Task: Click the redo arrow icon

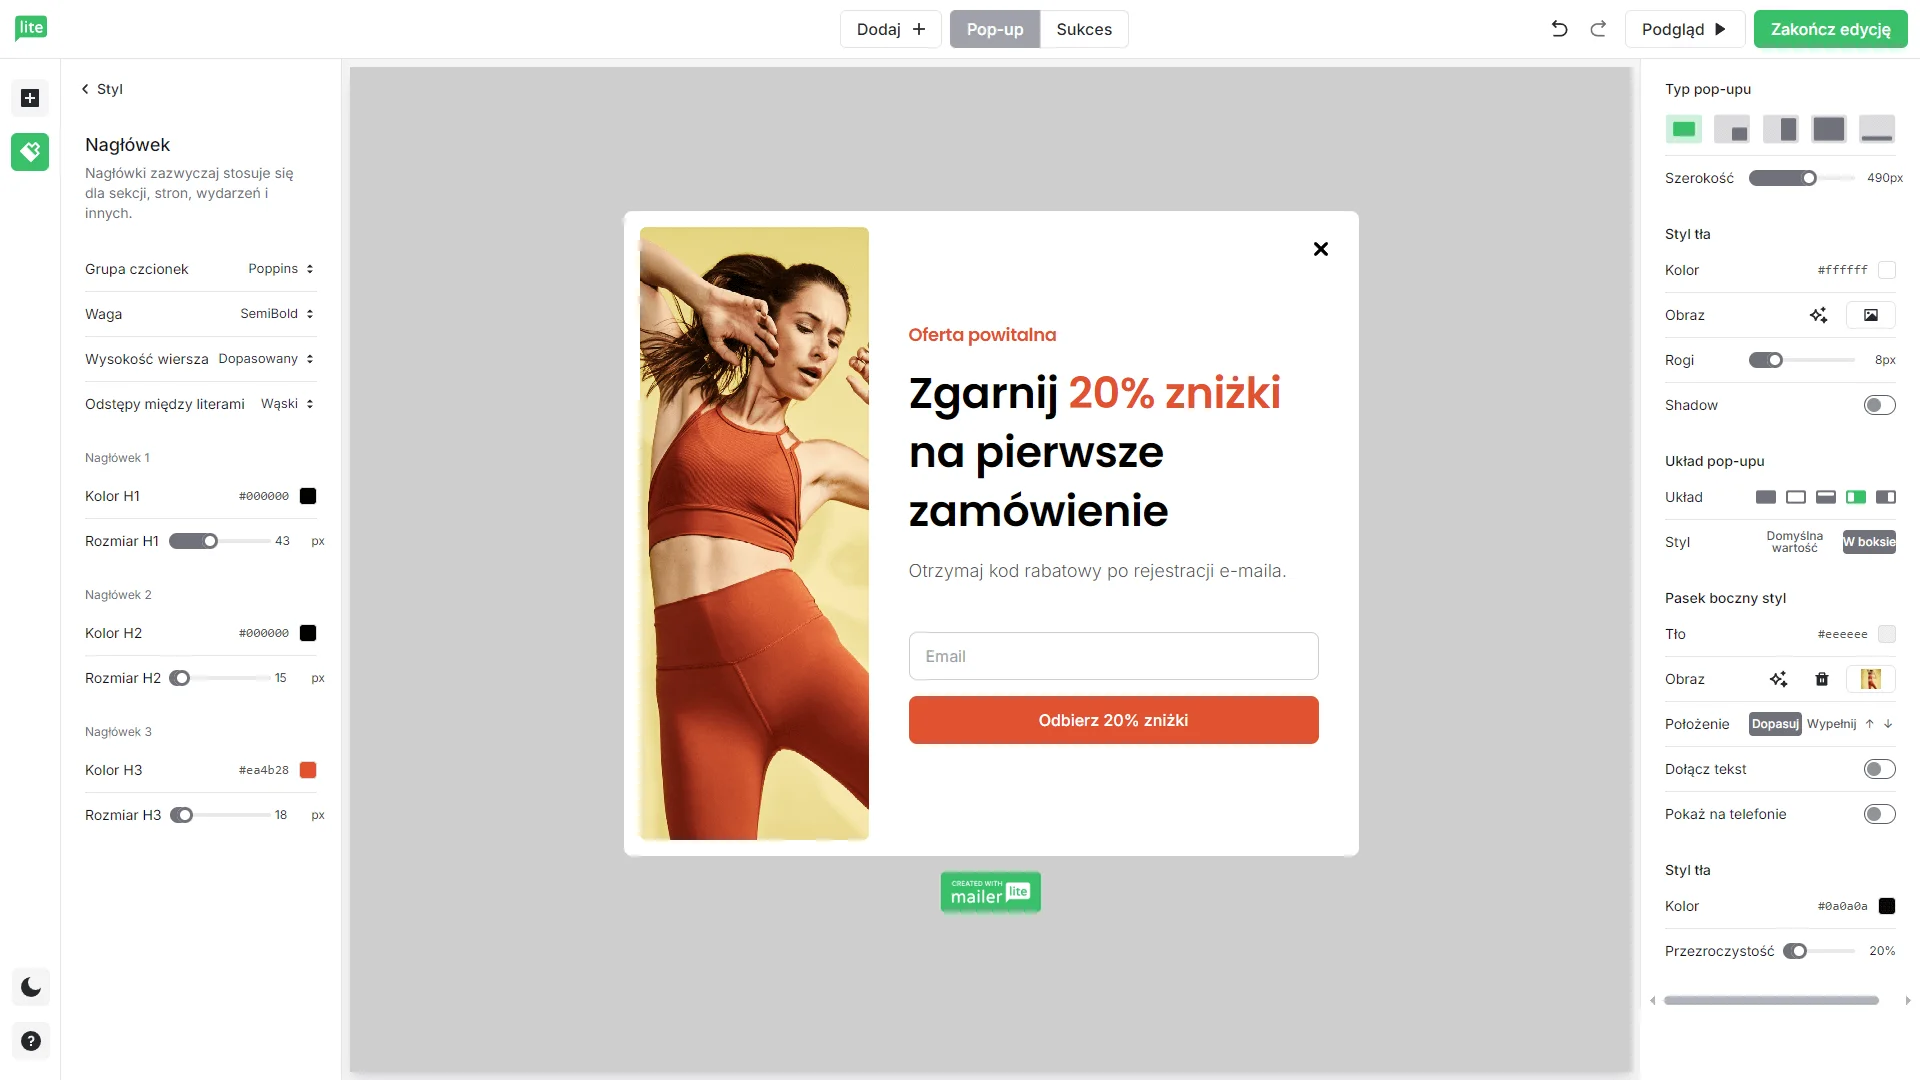Action: point(1598,29)
